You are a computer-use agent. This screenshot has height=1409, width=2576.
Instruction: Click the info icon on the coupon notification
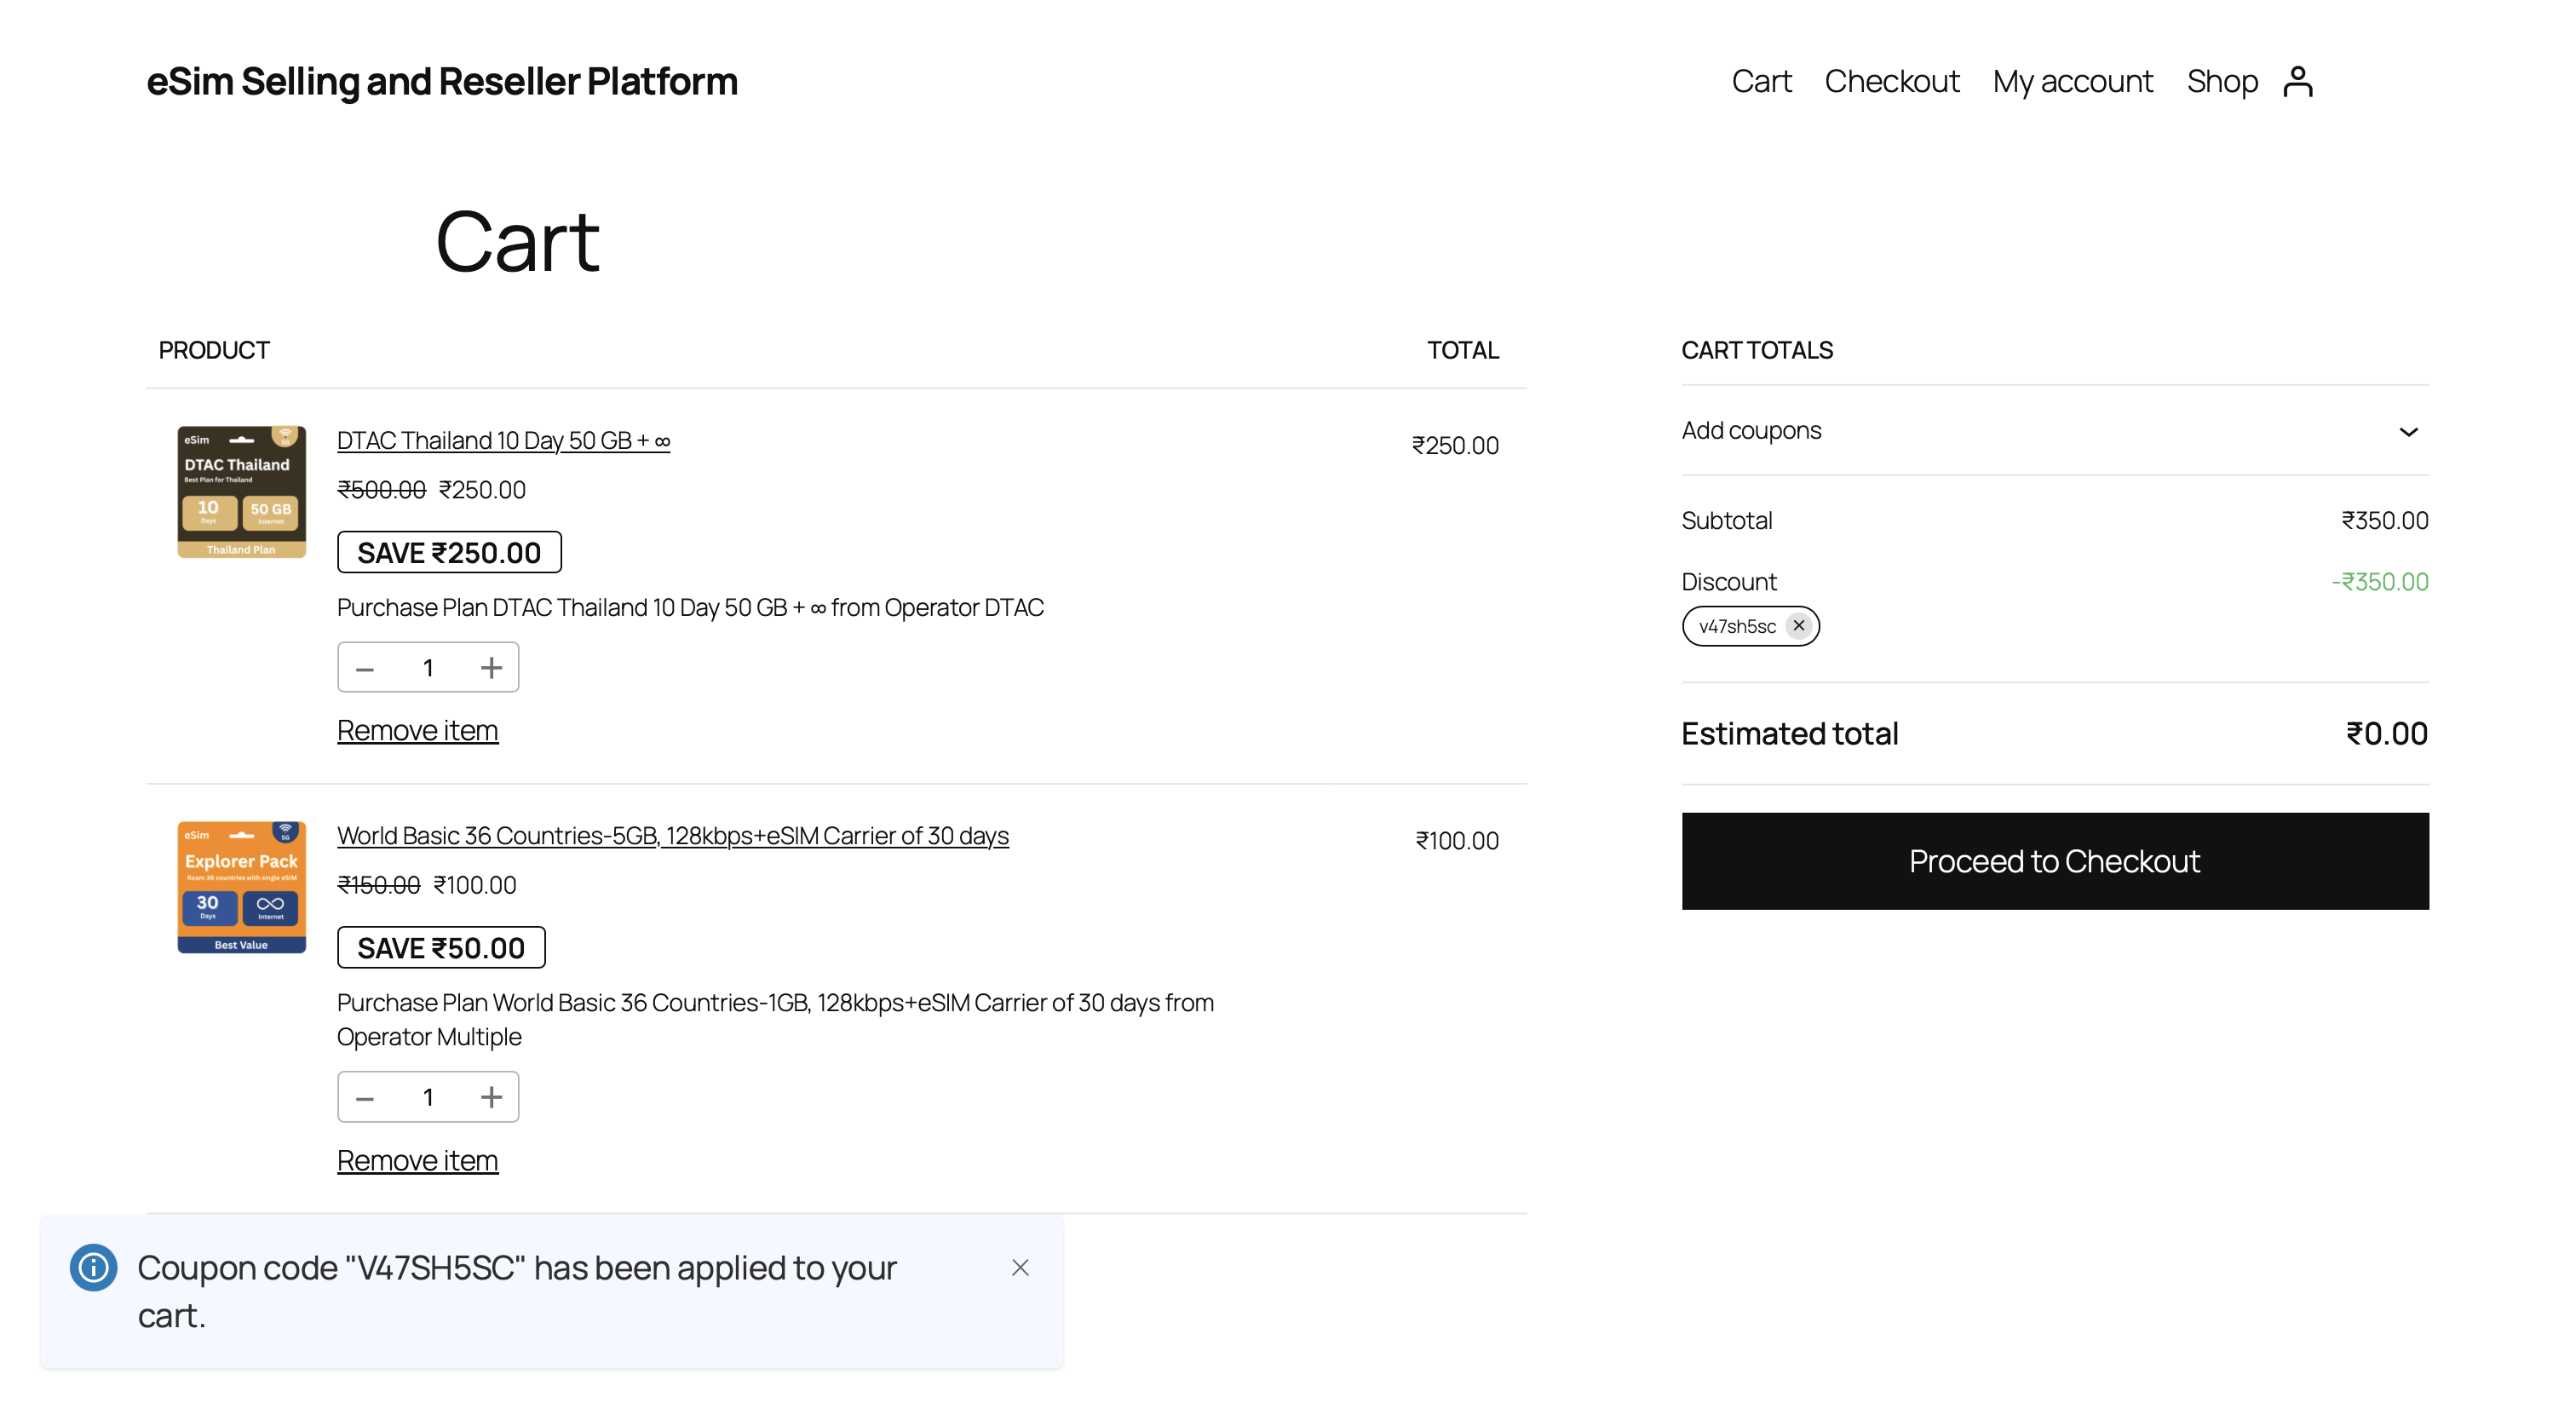[92, 1268]
